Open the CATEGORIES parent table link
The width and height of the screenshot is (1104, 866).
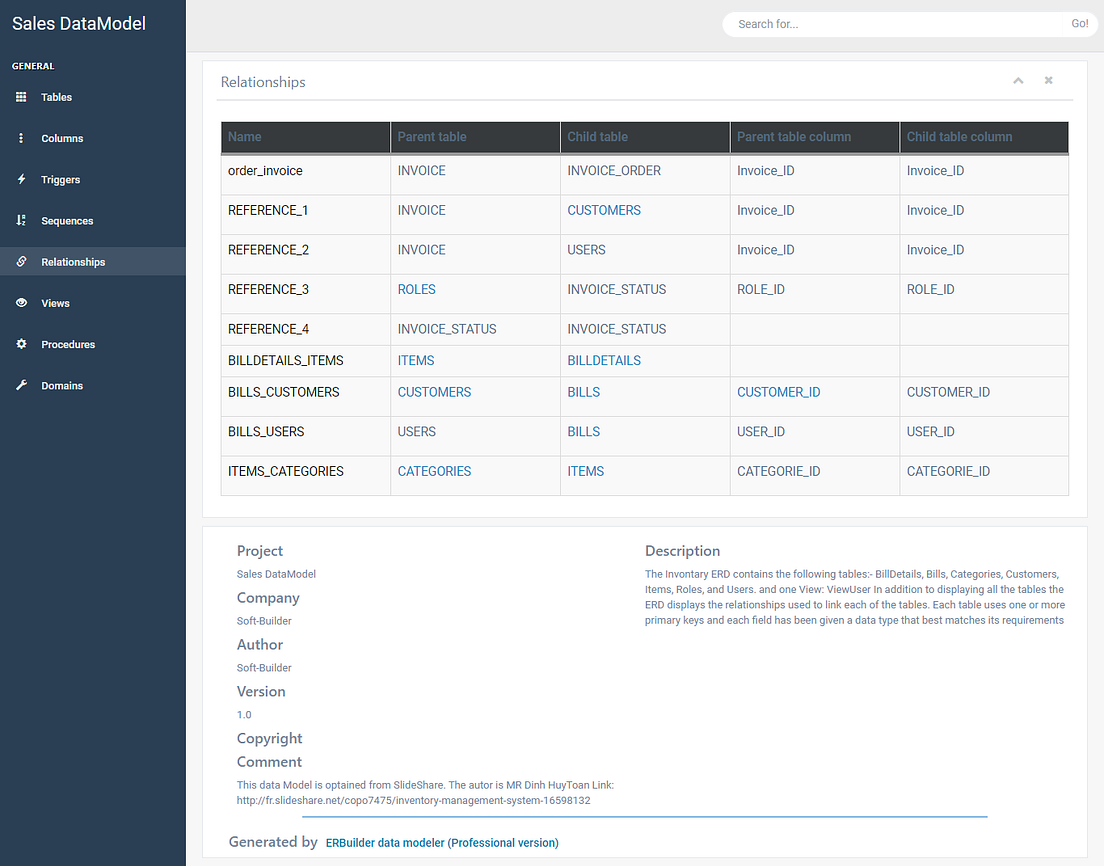click(434, 470)
